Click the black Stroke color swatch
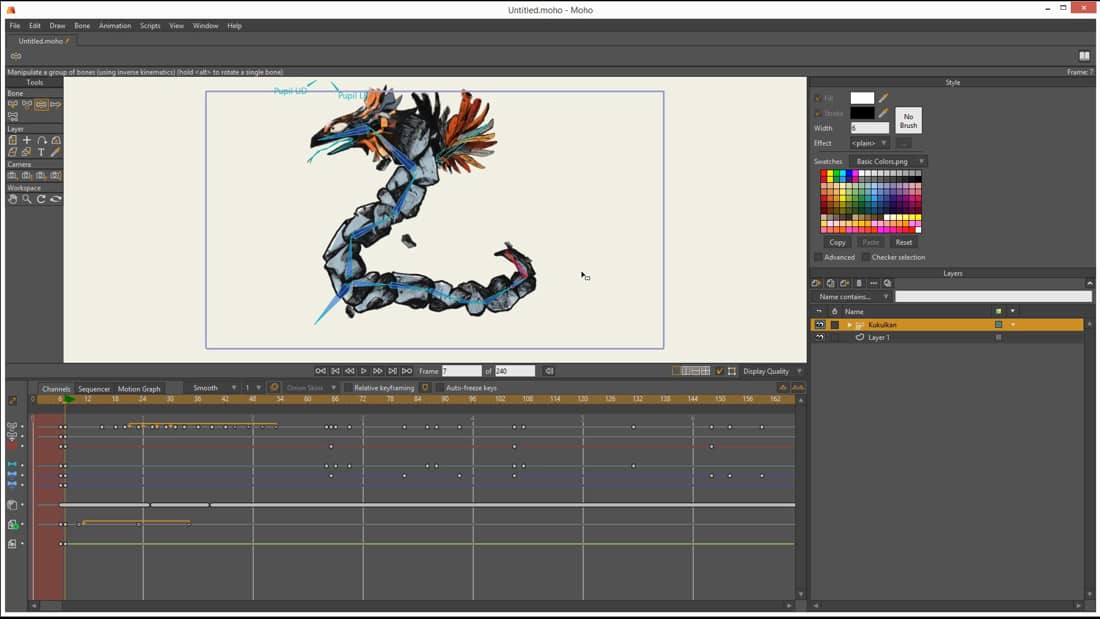The width and height of the screenshot is (1100, 619). (862, 113)
